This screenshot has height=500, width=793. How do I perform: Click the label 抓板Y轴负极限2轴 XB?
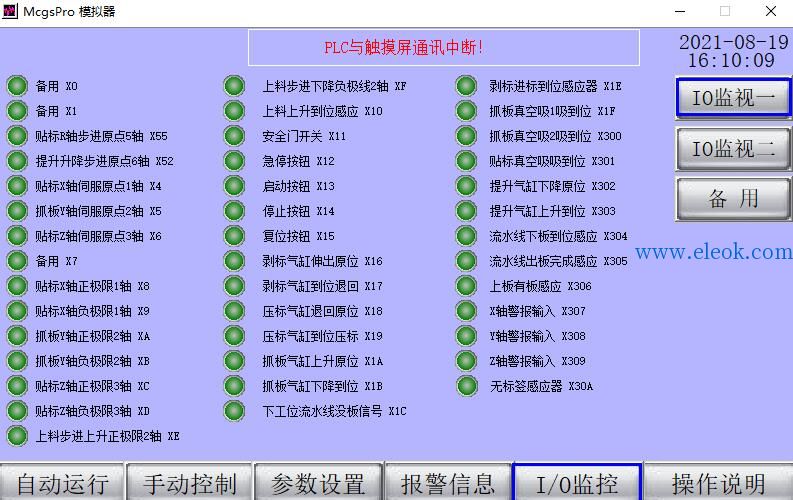92,361
